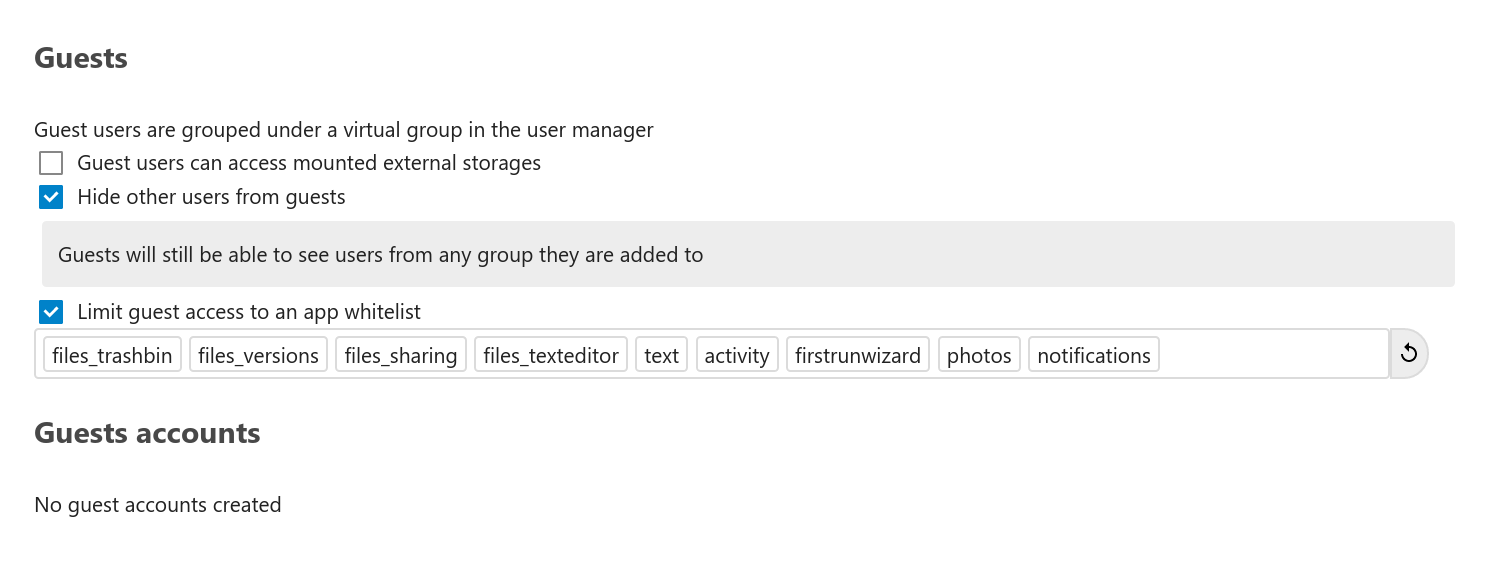Image resolution: width=1491 pixels, height=561 pixels.
Task: Select the files_trashbin whitelist tag
Action: tap(113, 355)
